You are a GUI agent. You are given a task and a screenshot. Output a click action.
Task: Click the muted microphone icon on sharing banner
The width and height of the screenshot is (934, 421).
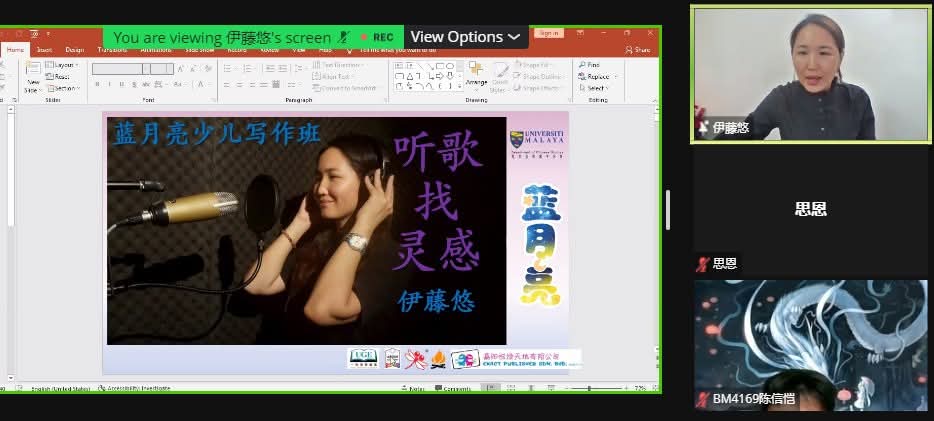[x=343, y=38]
